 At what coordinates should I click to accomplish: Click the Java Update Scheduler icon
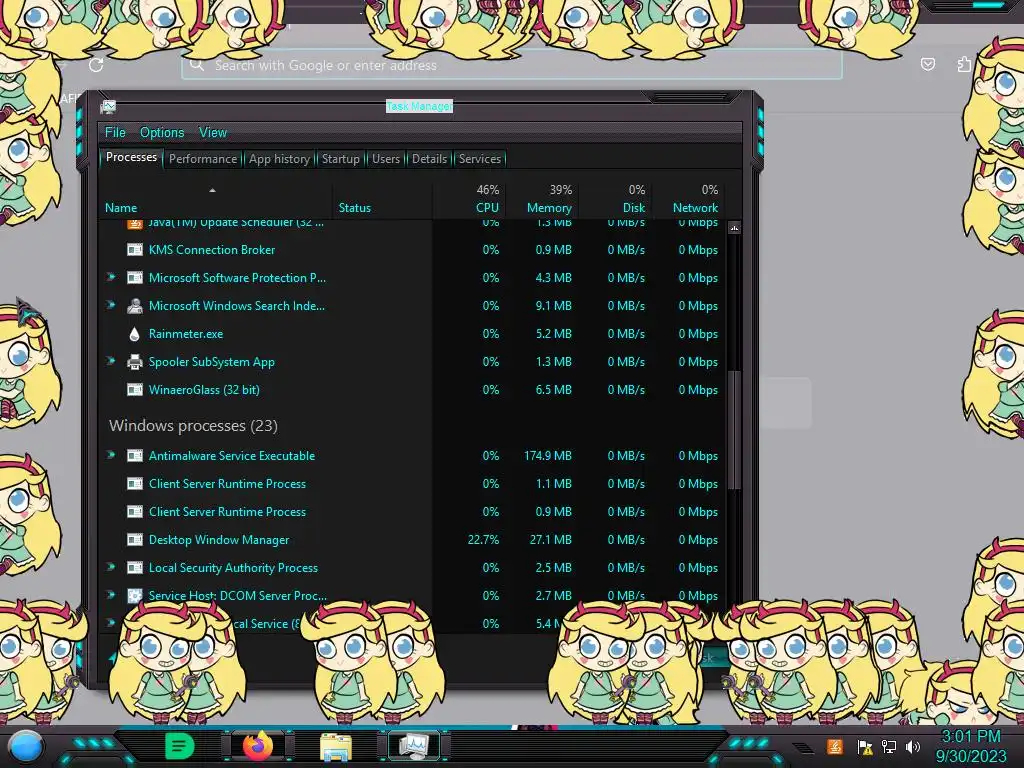click(135, 223)
